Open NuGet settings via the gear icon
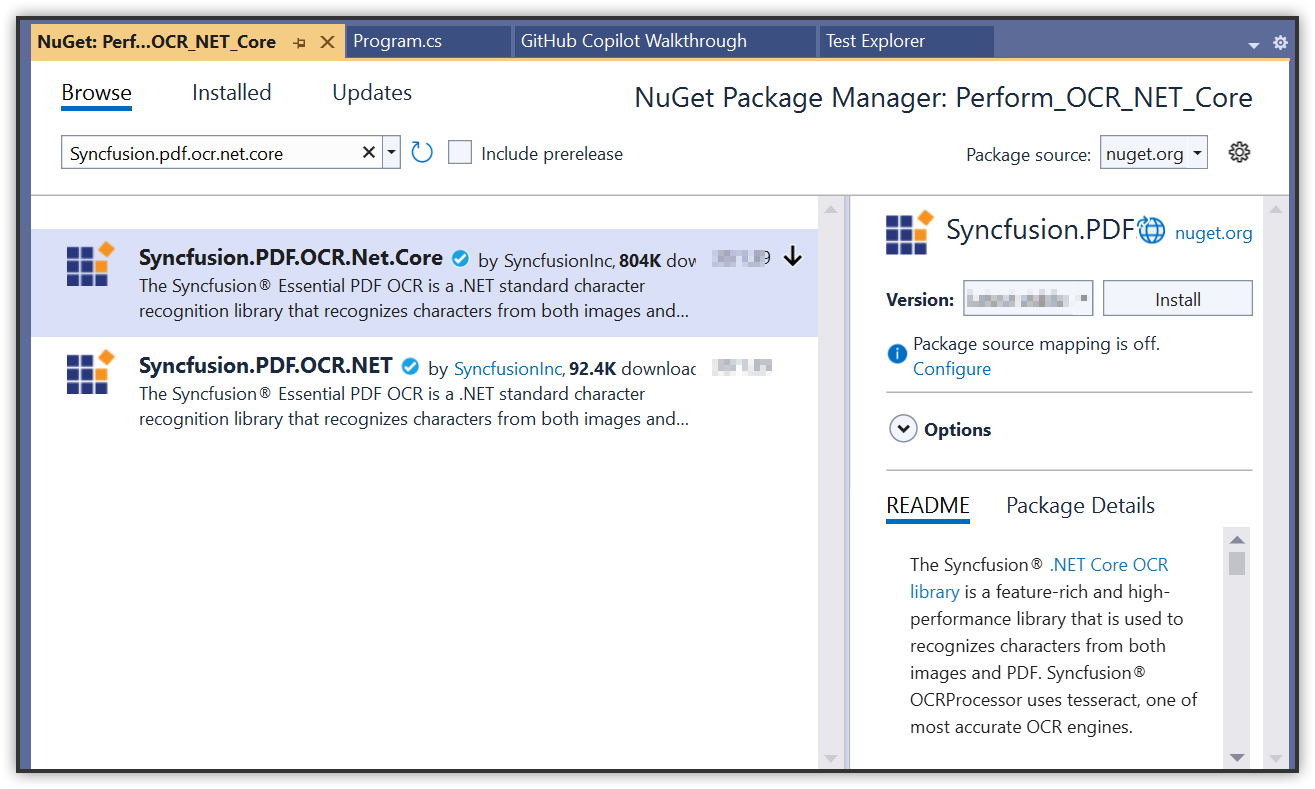The image size is (1315, 789). (1239, 151)
